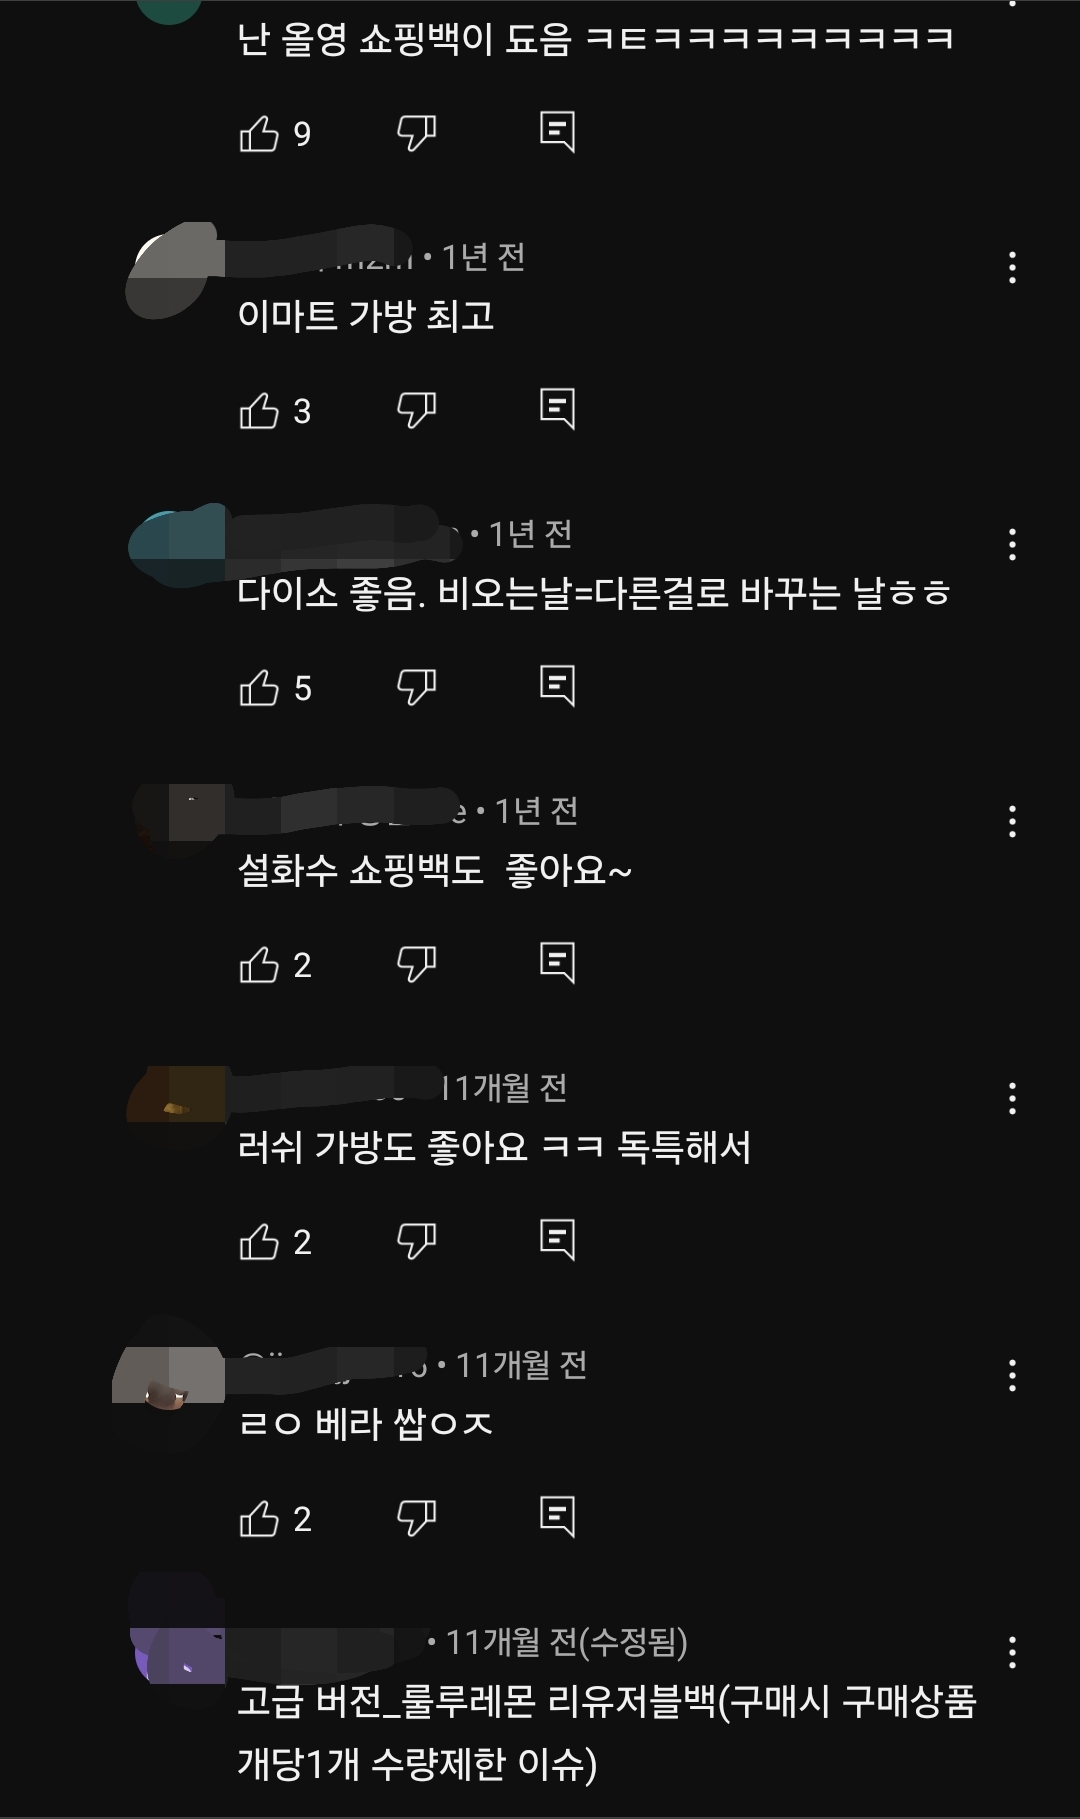Image resolution: width=1080 pixels, height=1819 pixels.
Task: Reply to the 베라 짭 comment
Action: [557, 1517]
